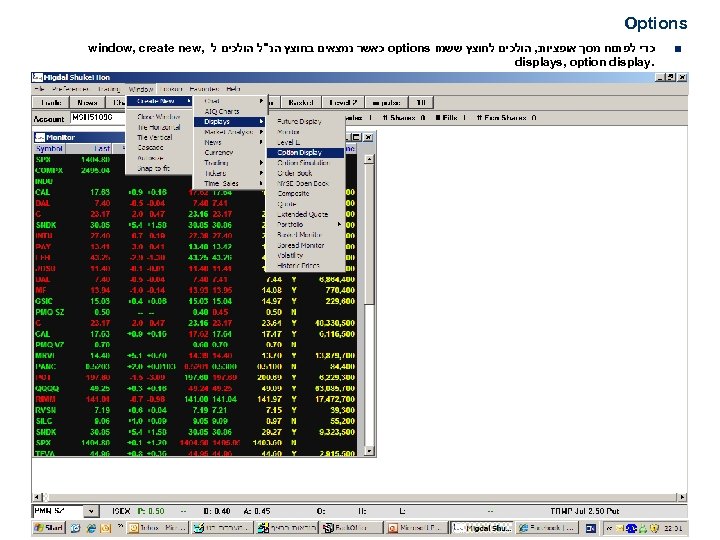The image size is (720, 540).
Task: Select the GSIC row symbol
Action: [44, 301]
